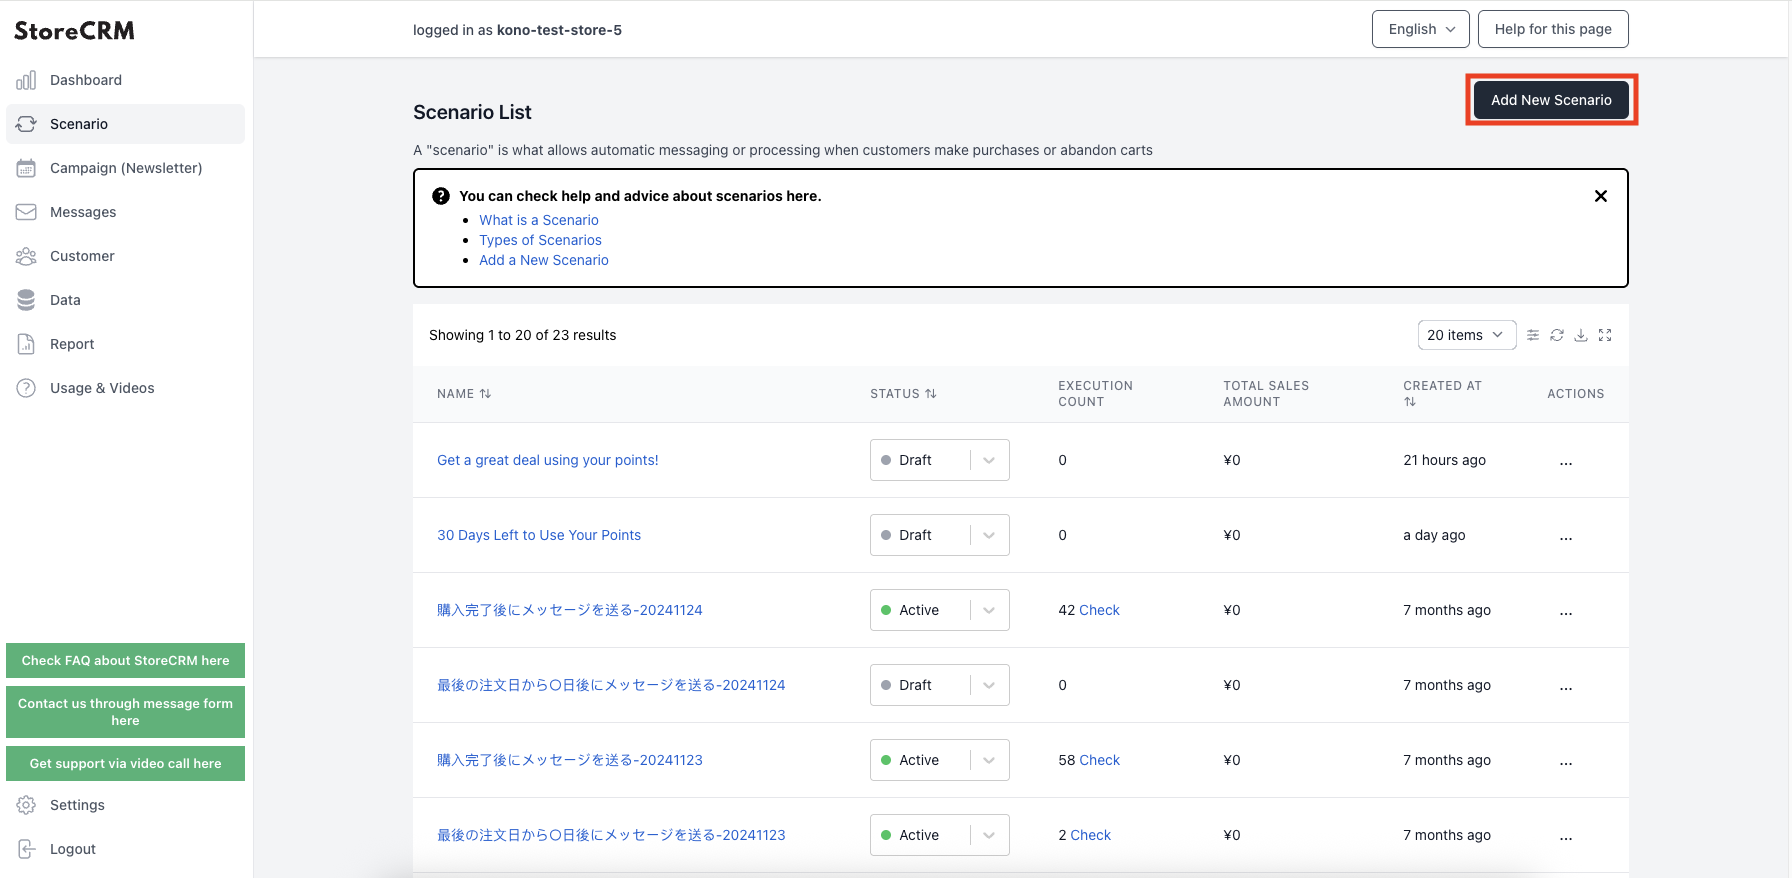Open status dropdown for 購入完了後-20241124
Screen dimensions: 1792x878
[939, 610]
